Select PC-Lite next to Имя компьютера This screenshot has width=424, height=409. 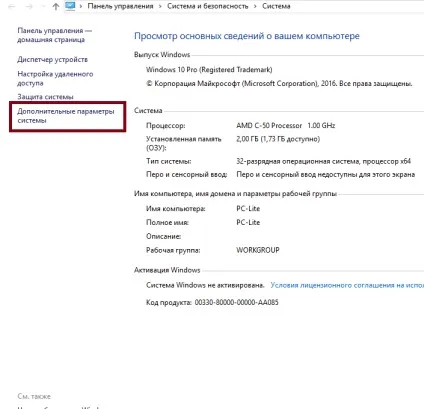(248, 209)
